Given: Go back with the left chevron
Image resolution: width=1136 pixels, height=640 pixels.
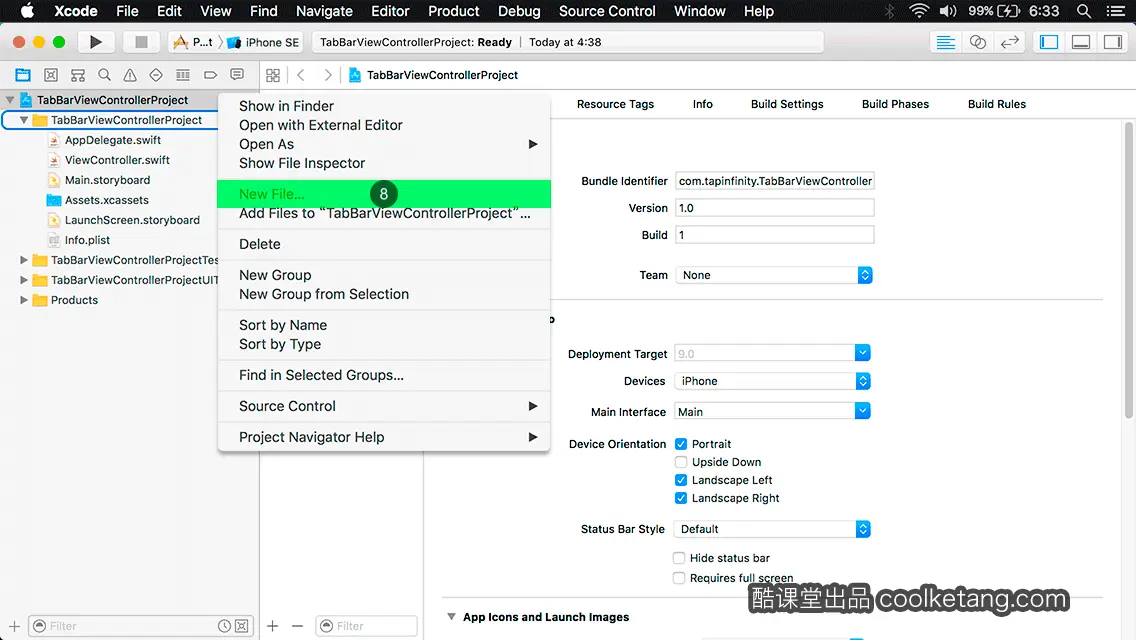Looking at the screenshot, I should (301, 75).
